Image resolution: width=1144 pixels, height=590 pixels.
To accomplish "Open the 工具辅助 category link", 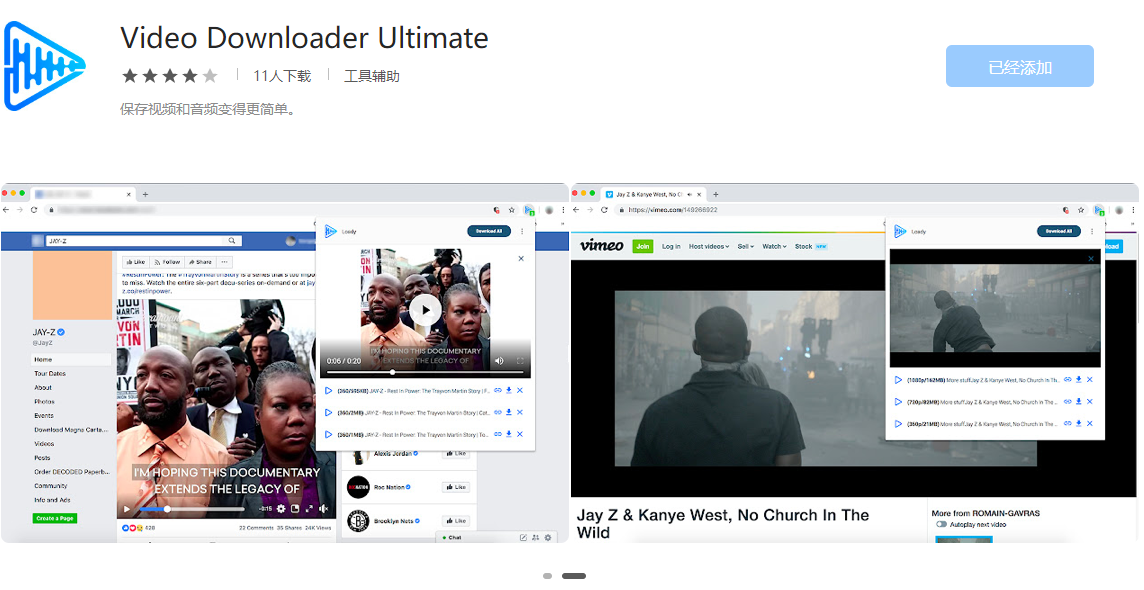I will coord(371,76).
